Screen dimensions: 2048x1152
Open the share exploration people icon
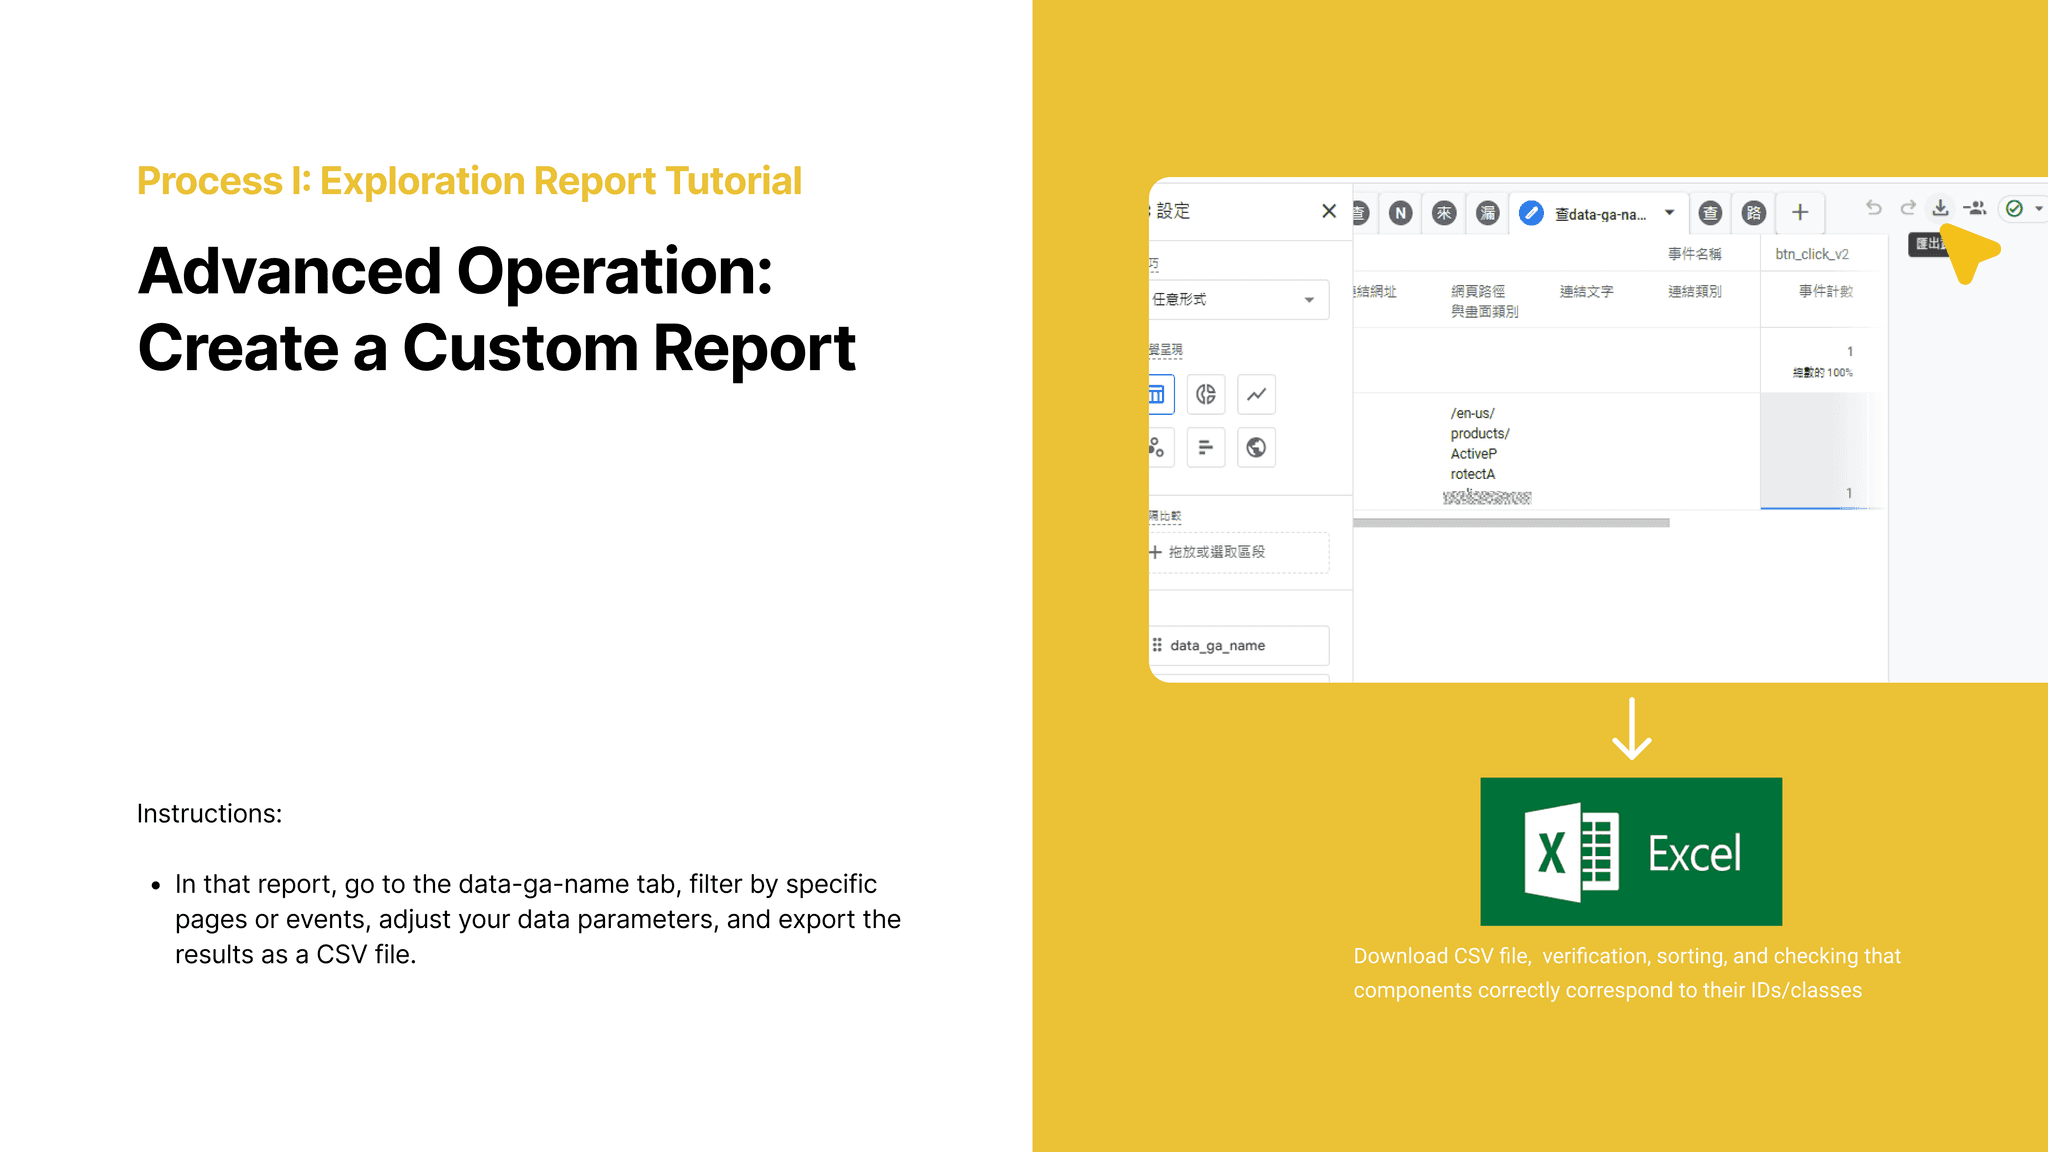[1974, 208]
